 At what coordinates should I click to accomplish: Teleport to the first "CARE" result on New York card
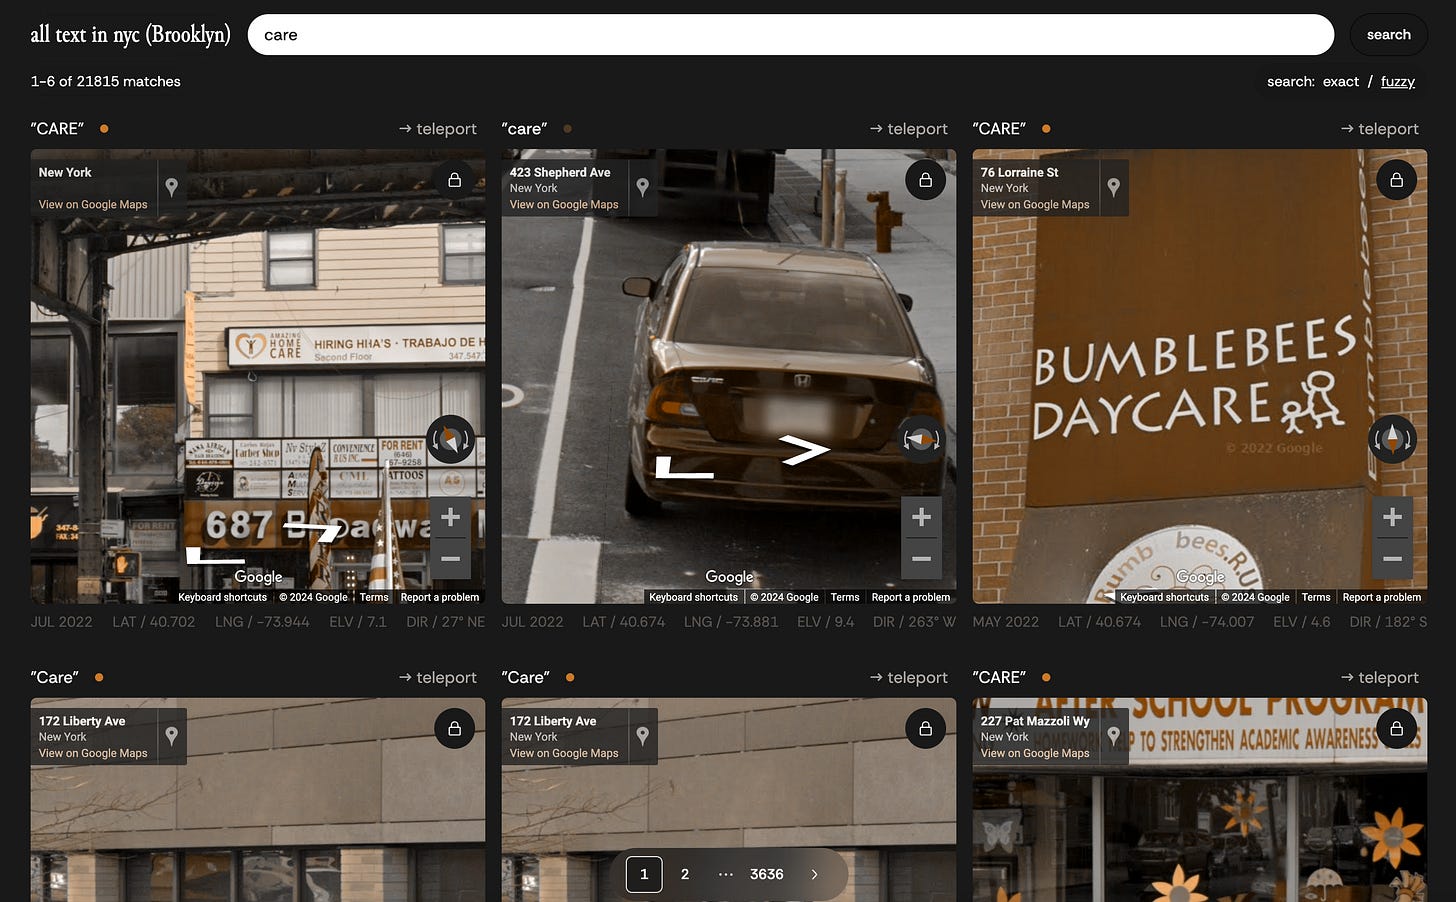pyautogui.click(x=438, y=129)
